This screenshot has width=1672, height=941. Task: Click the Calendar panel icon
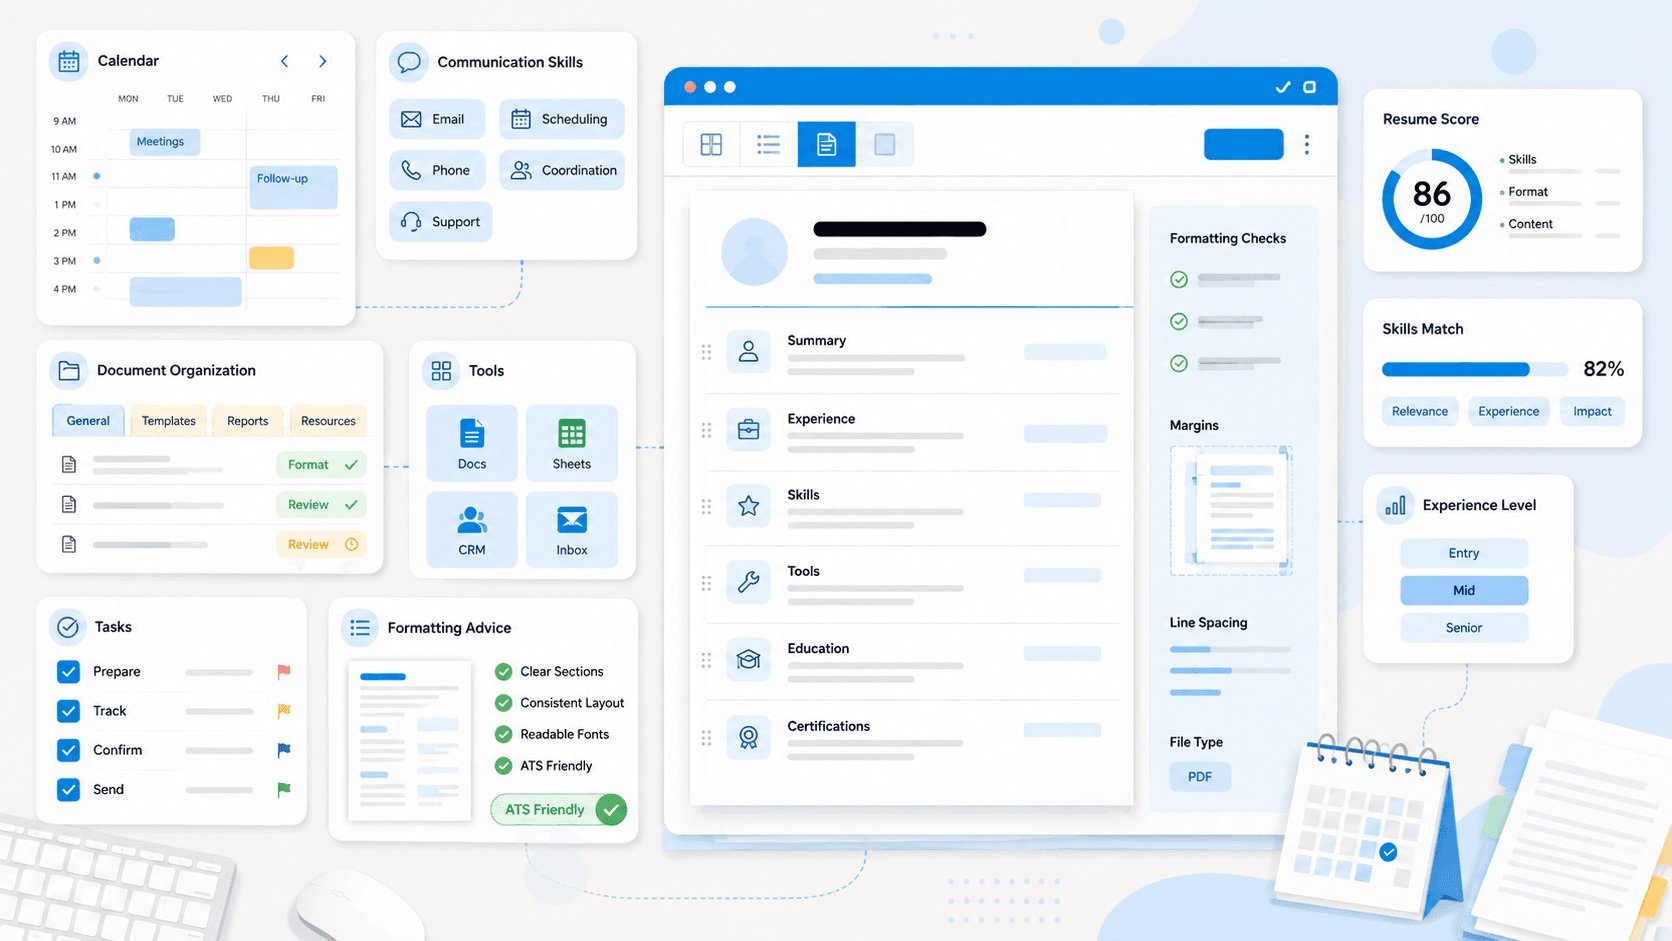pos(68,61)
